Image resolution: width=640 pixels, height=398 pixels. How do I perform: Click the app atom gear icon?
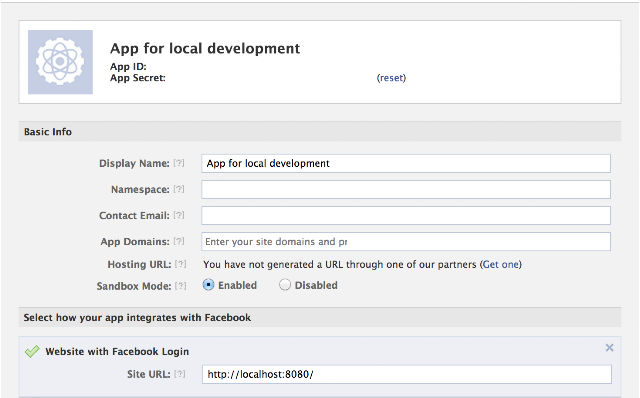[x=60, y=62]
